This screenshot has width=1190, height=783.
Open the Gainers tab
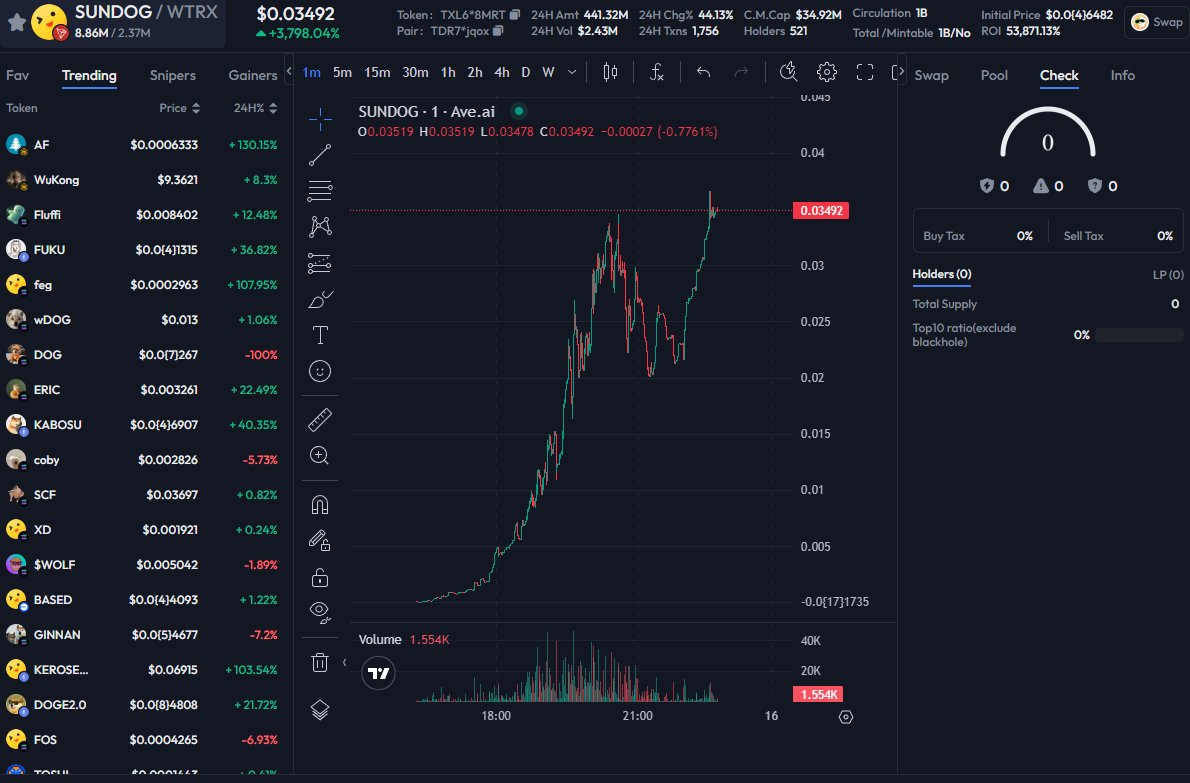click(253, 75)
